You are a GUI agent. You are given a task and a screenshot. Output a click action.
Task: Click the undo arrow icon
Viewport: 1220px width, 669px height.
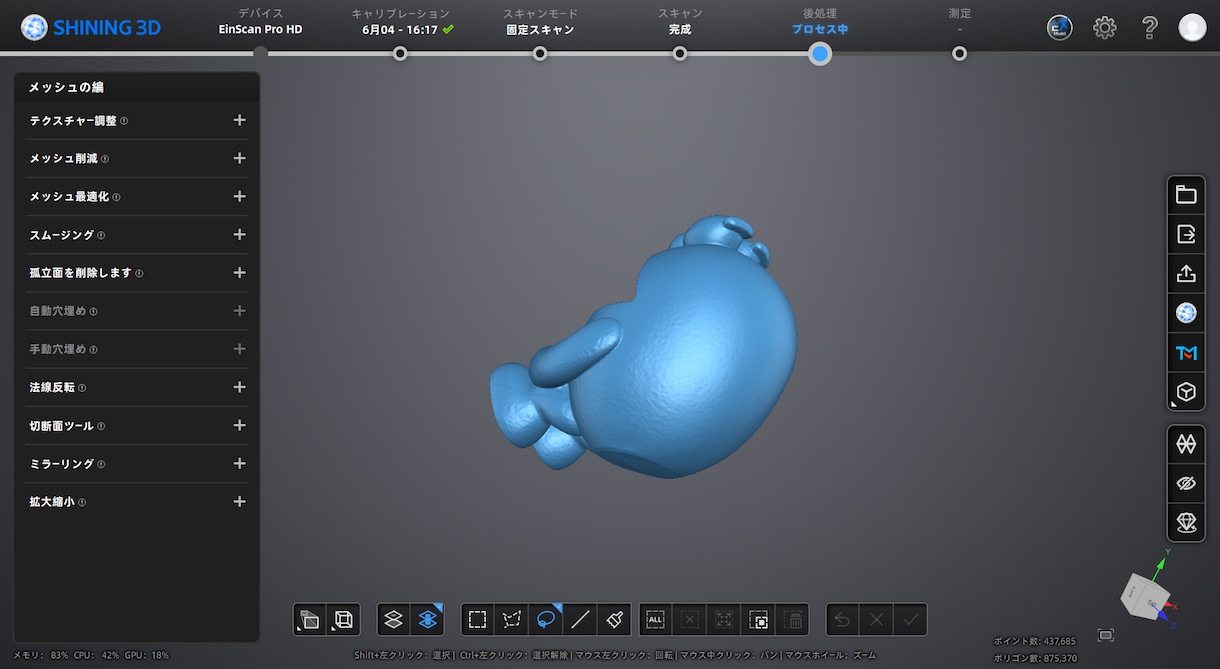tap(843, 620)
